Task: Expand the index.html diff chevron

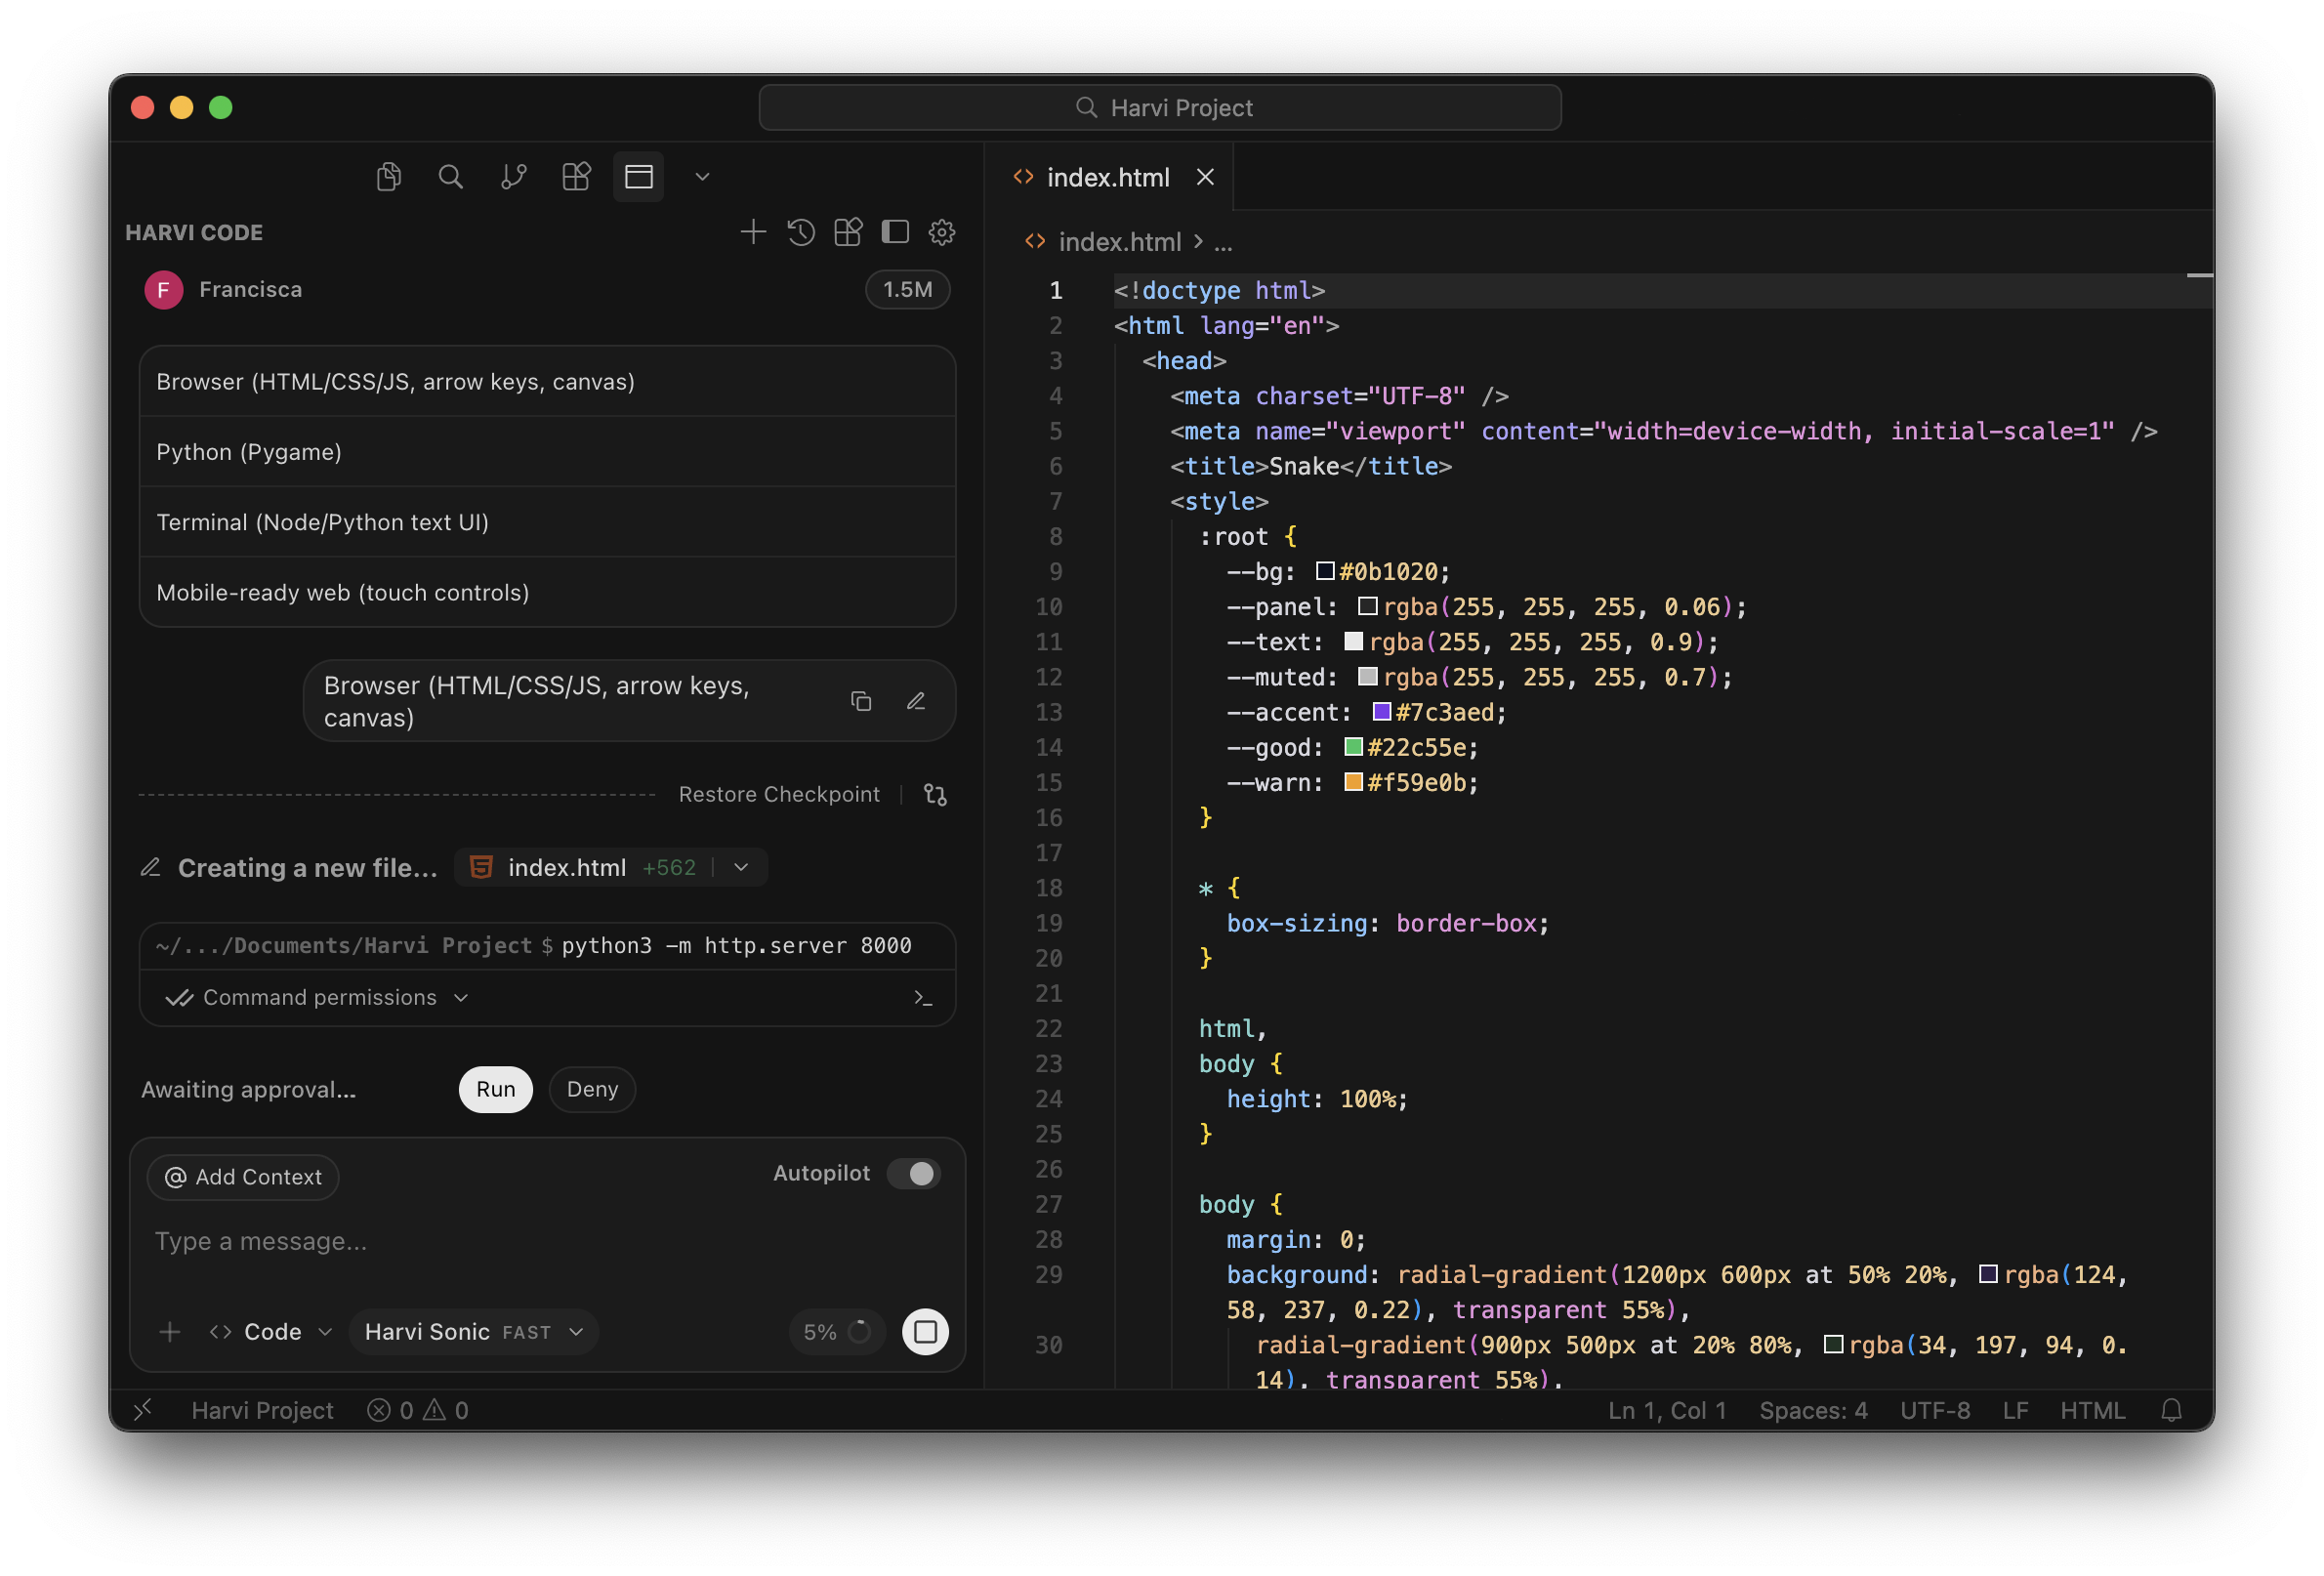Action: (741, 867)
